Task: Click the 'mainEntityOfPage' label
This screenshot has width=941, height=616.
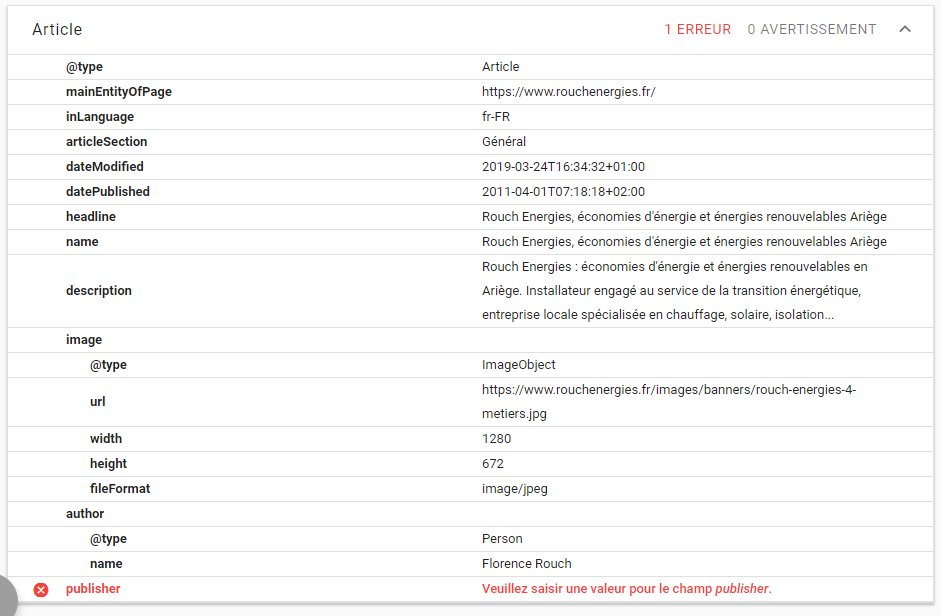Action: coord(119,91)
